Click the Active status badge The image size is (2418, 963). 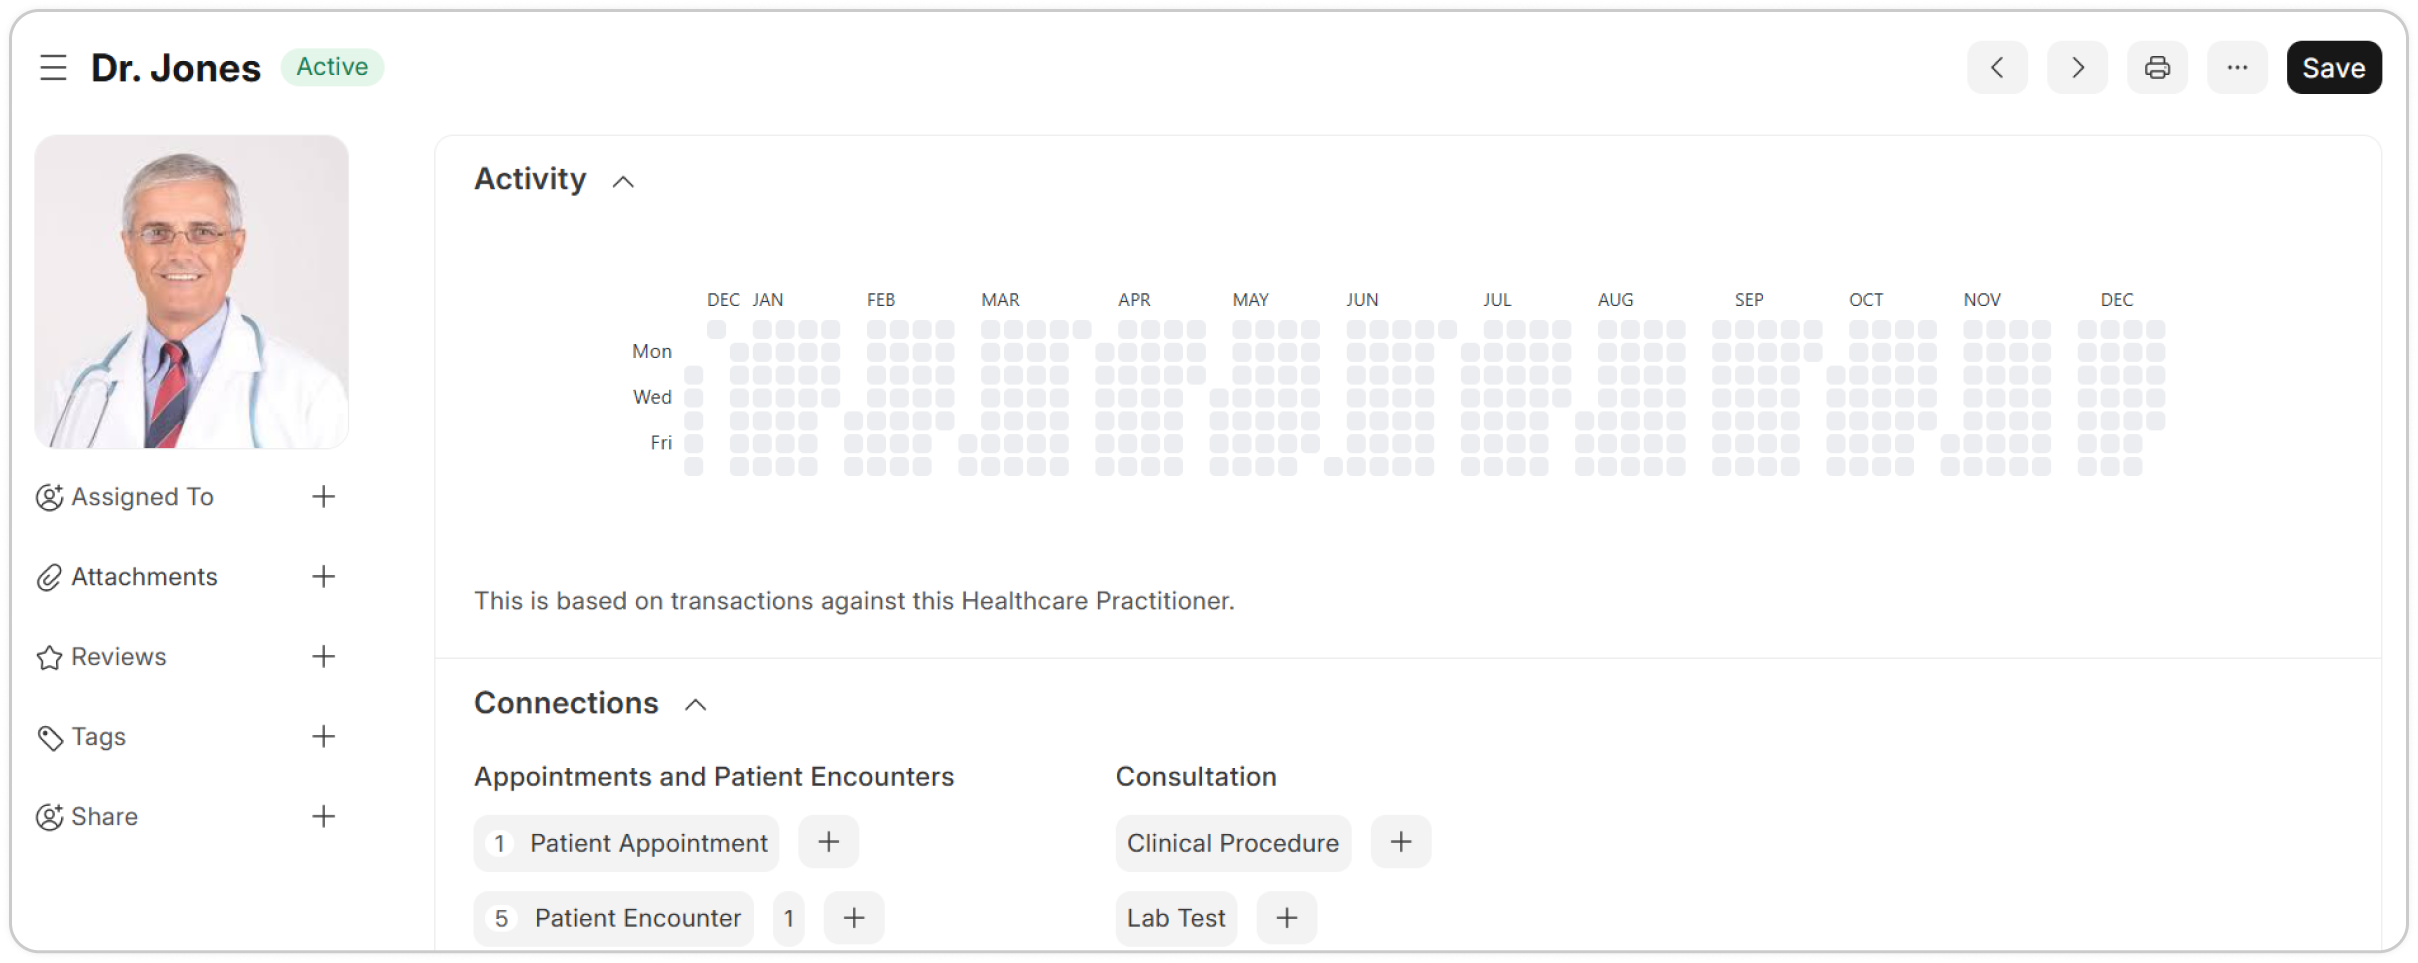pos(332,67)
